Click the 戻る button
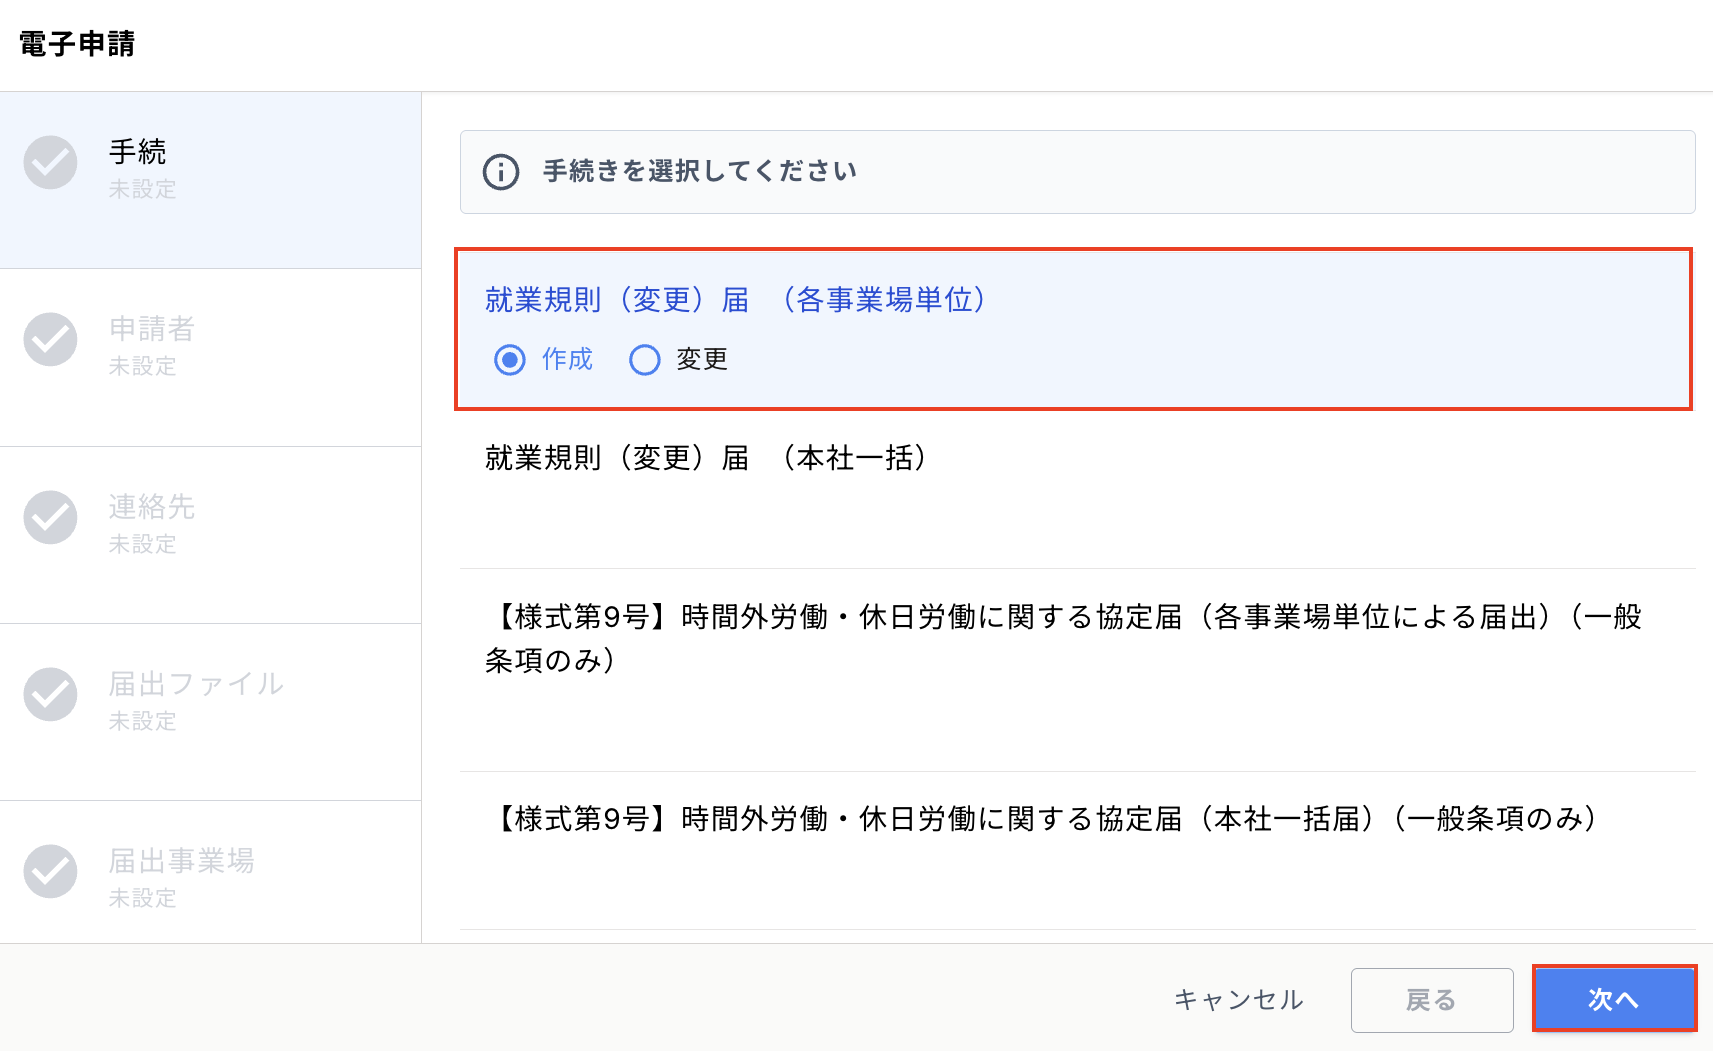This screenshot has width=1713, height=1051. pos(1432,1000)
